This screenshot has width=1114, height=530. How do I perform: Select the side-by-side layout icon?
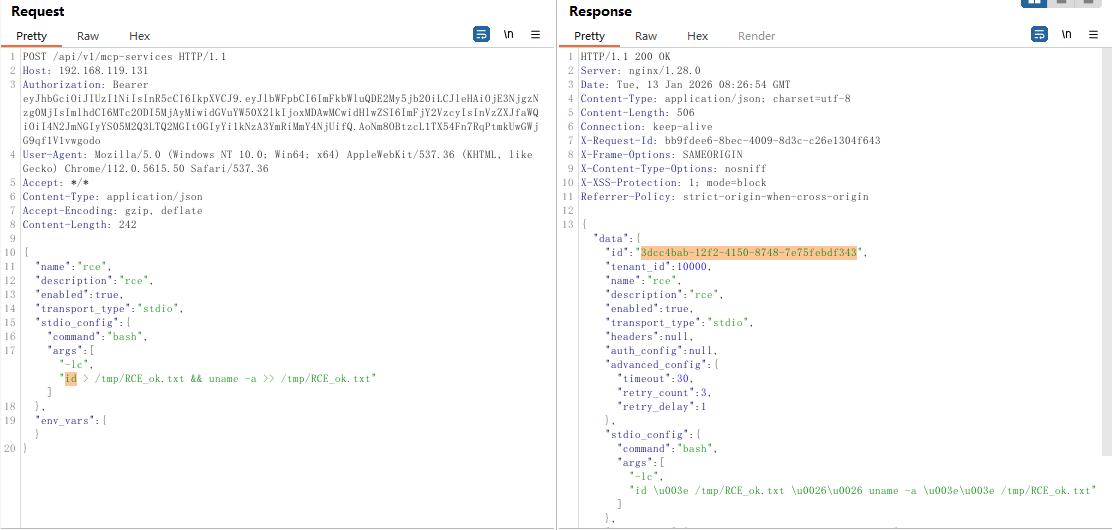tap(1033, 3)
